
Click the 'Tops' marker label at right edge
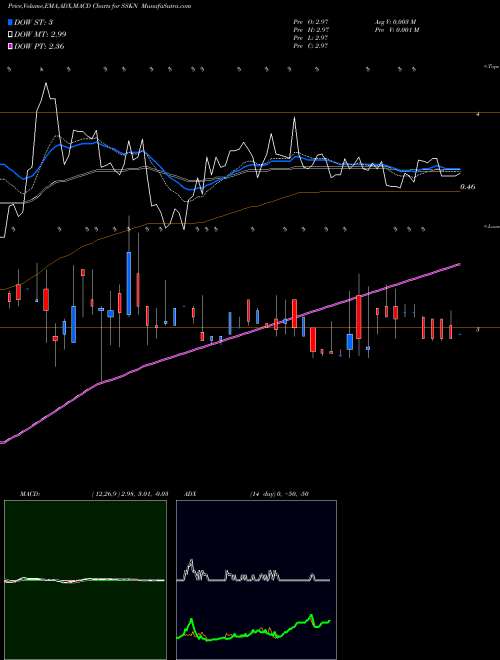click(492, 67)
